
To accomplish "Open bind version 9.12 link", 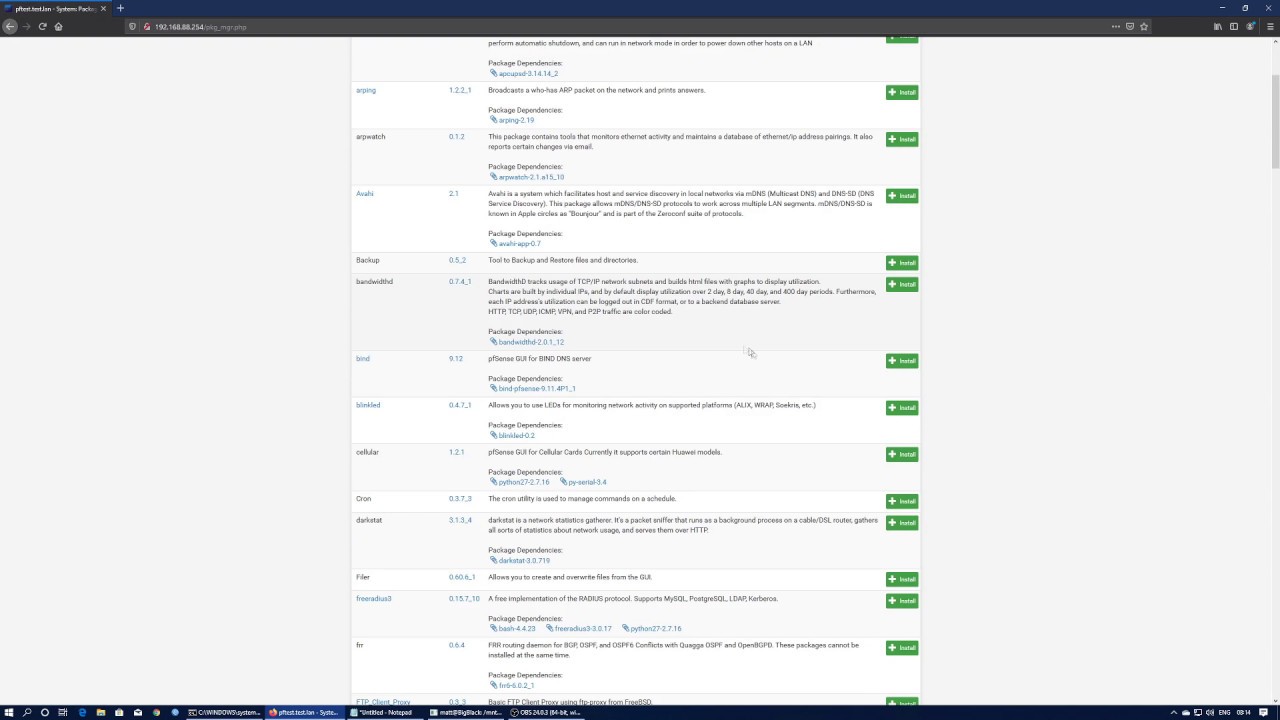I will [456, 358].
